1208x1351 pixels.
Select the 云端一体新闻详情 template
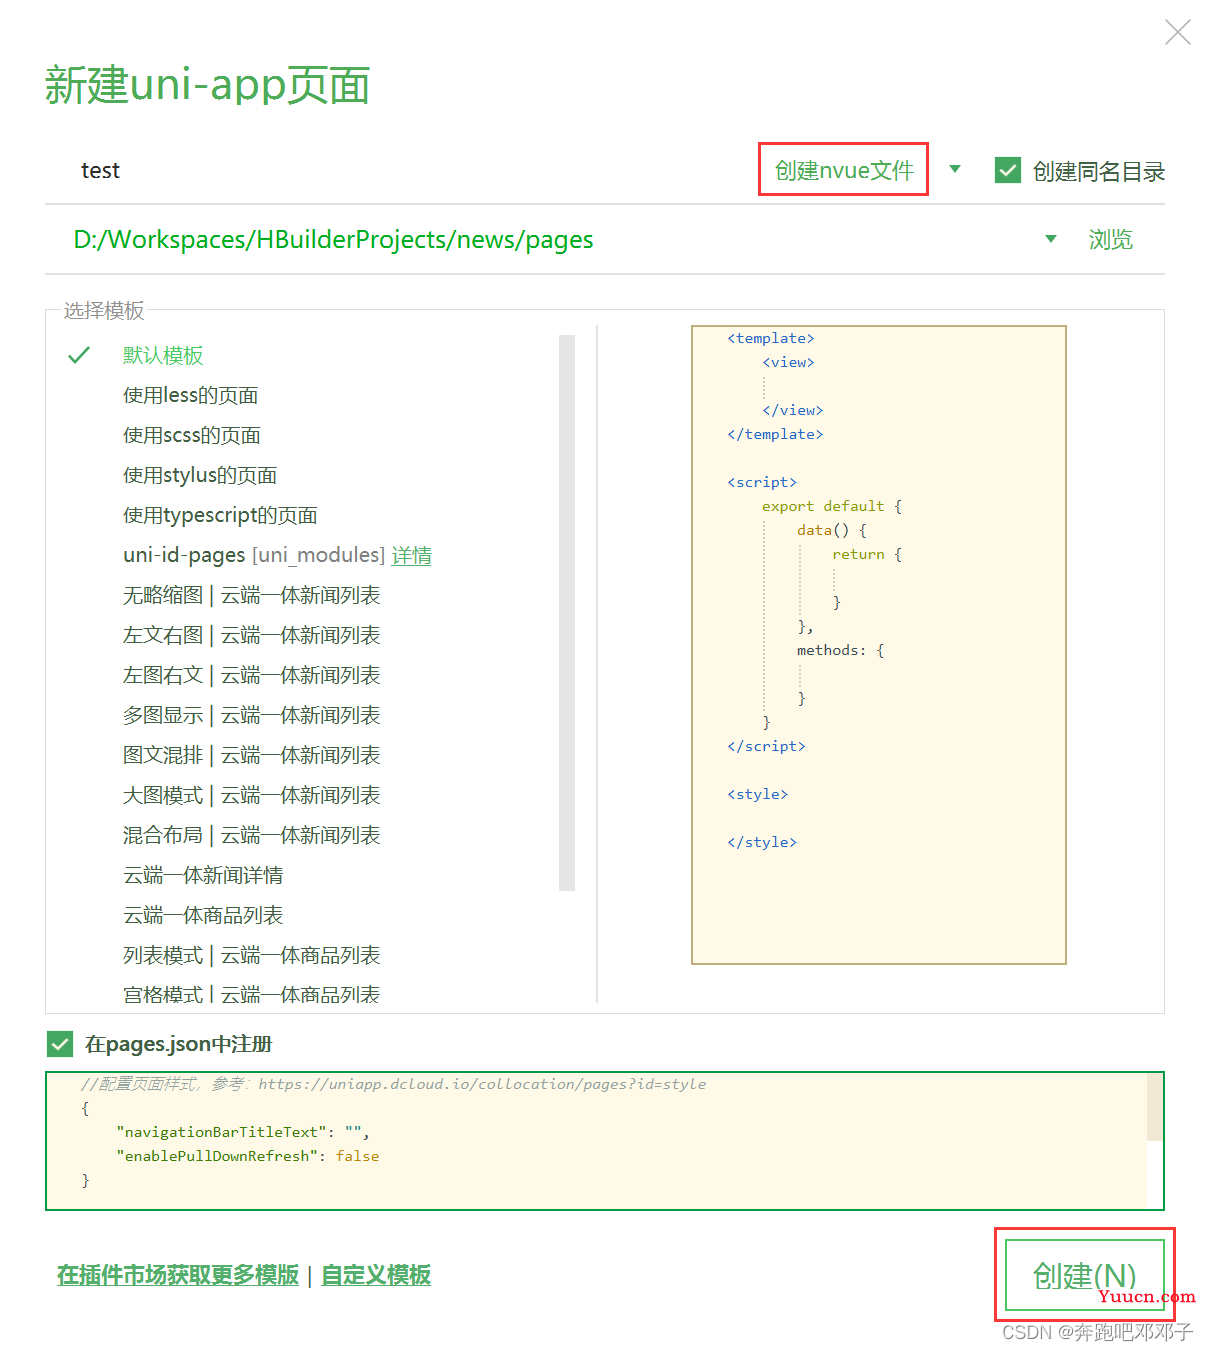click(203, 876)
